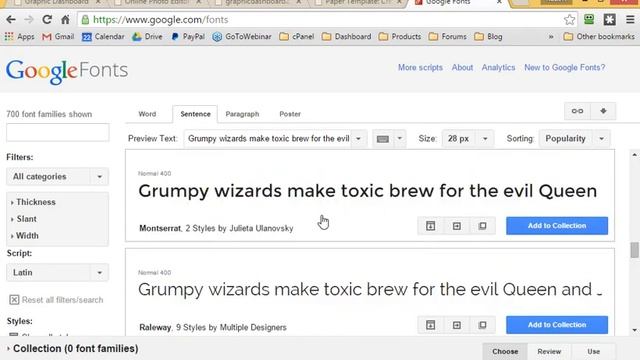
Task: Expand the Collection panel
Action: tap(73, 349)
